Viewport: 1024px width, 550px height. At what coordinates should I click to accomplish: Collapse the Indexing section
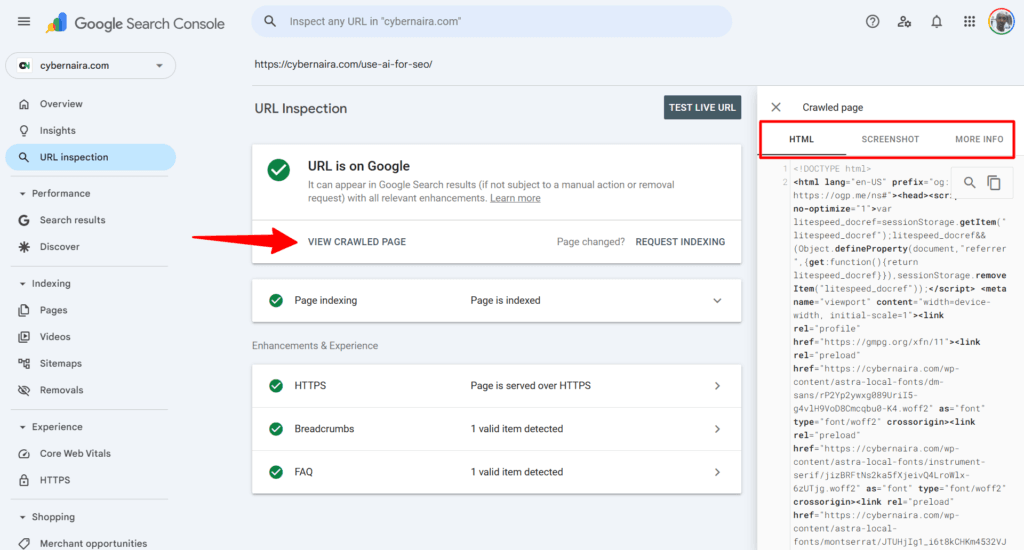[22, 283]
